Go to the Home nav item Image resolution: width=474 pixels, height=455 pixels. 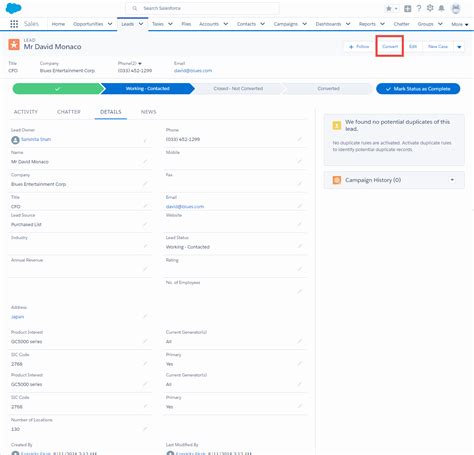click(x=58, y=24)
